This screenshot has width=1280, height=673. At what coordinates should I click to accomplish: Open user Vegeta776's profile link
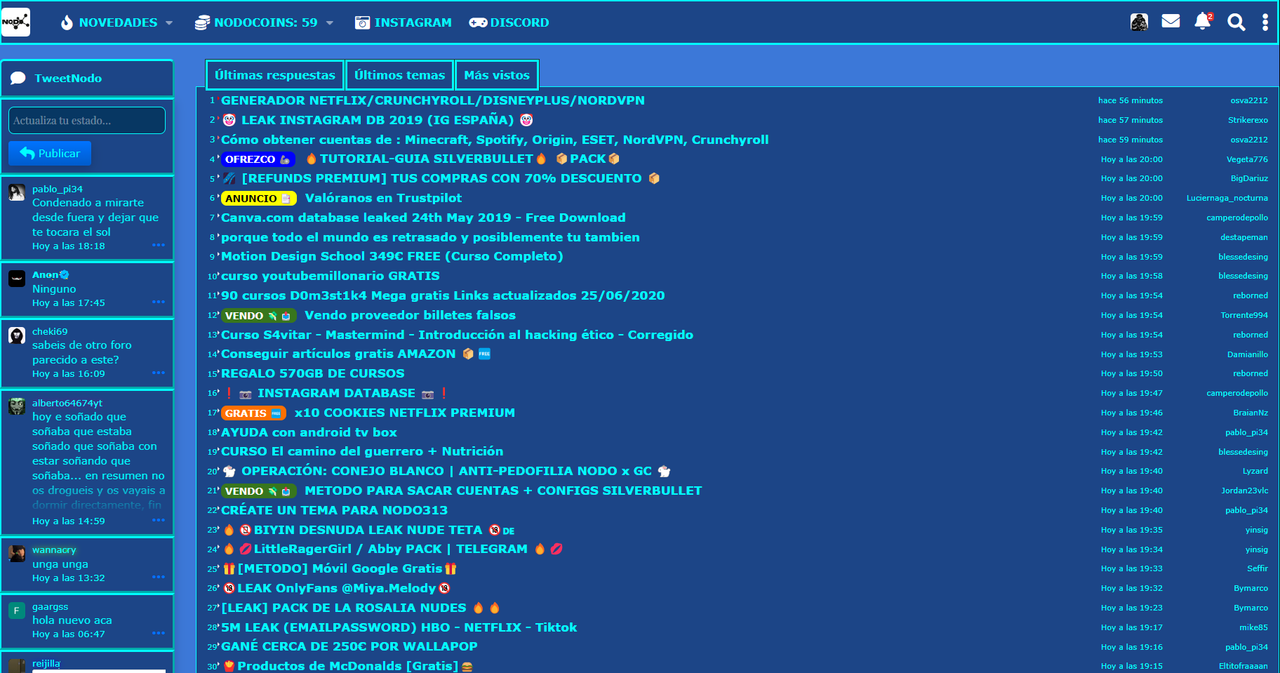tap(1247, 159)
